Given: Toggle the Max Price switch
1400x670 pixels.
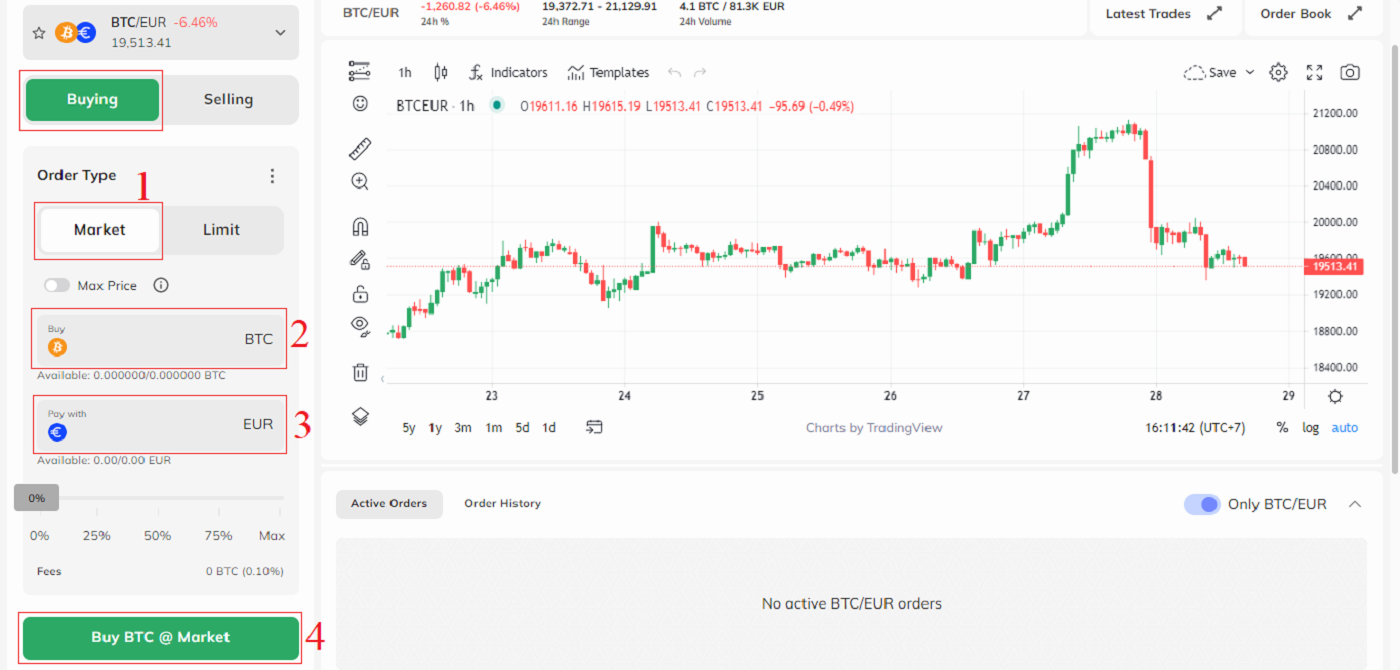Looking at the screenshot, I should [x=57, y=285].
